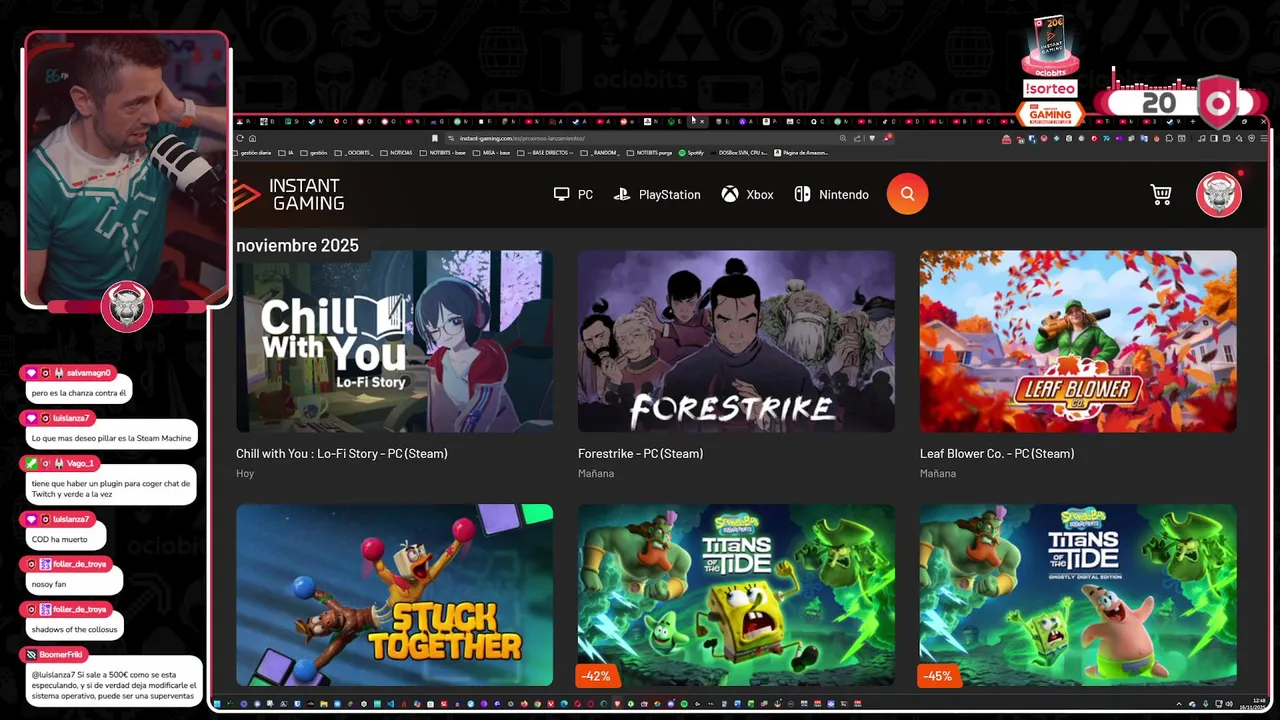Reload the page in the browser
Screen dimensions: 1280x720
click(x=240, y=138)
